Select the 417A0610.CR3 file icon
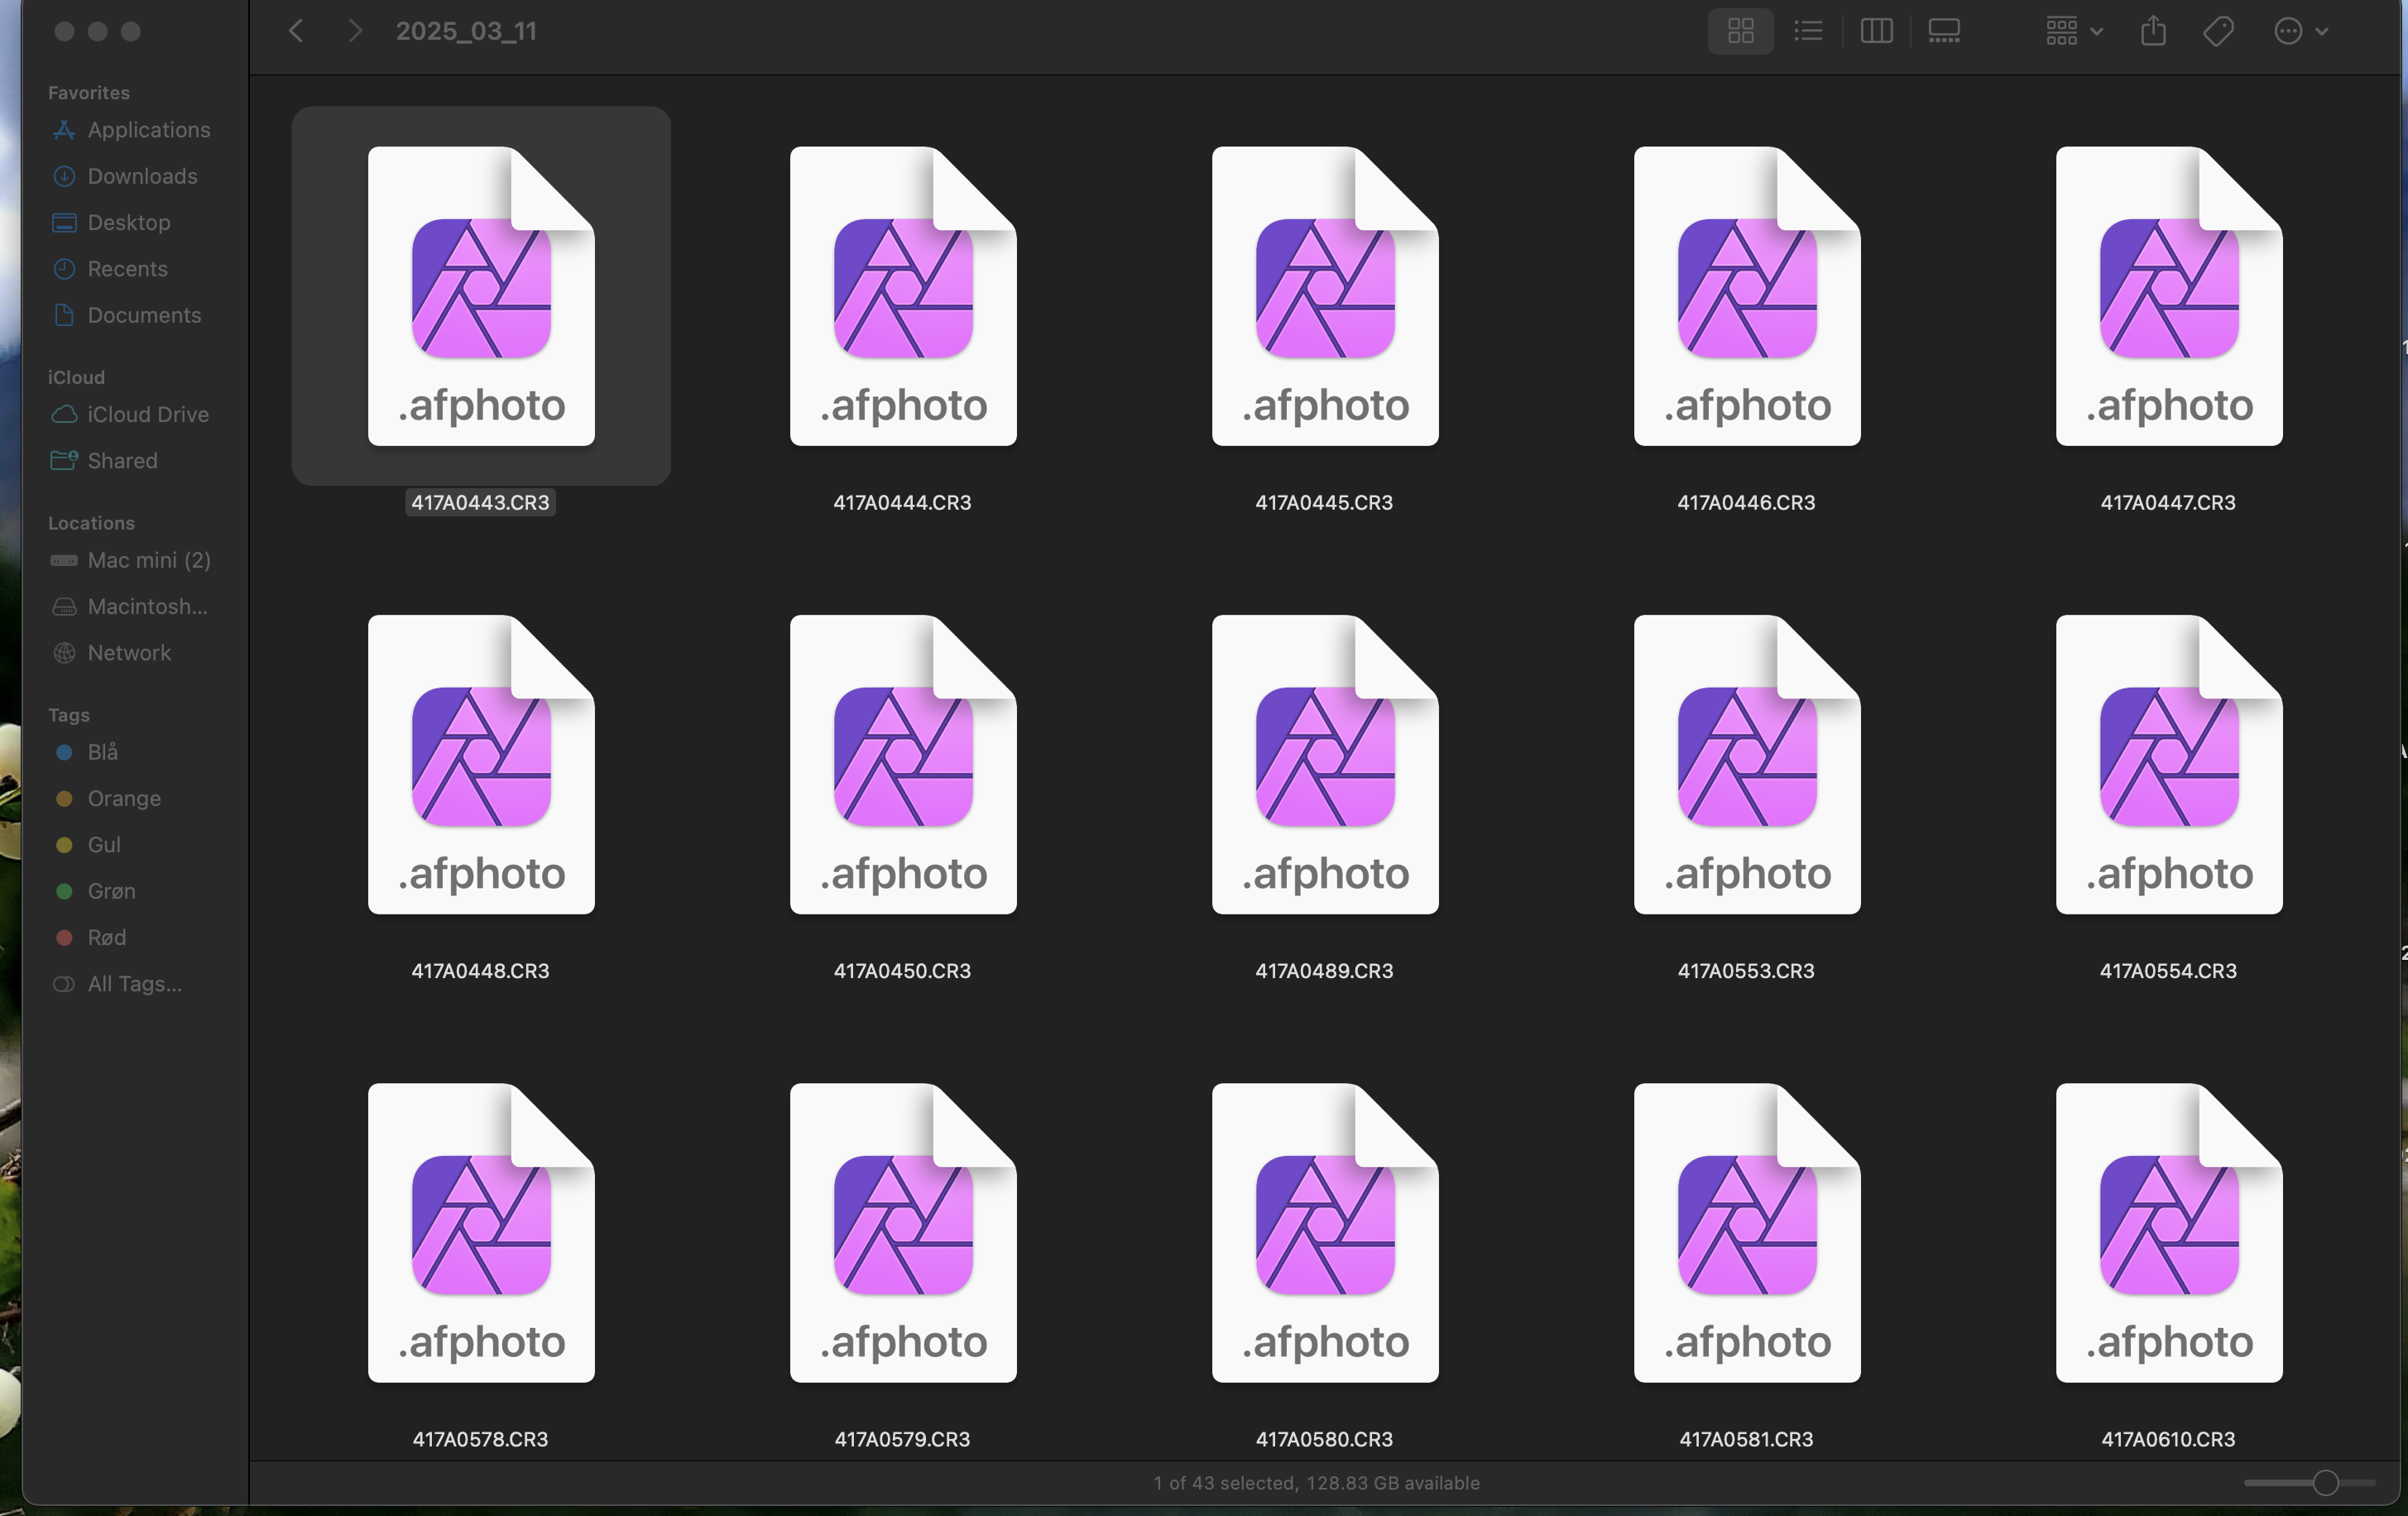Viewport: 2408px width, 1516px height. point(2169,1232)
